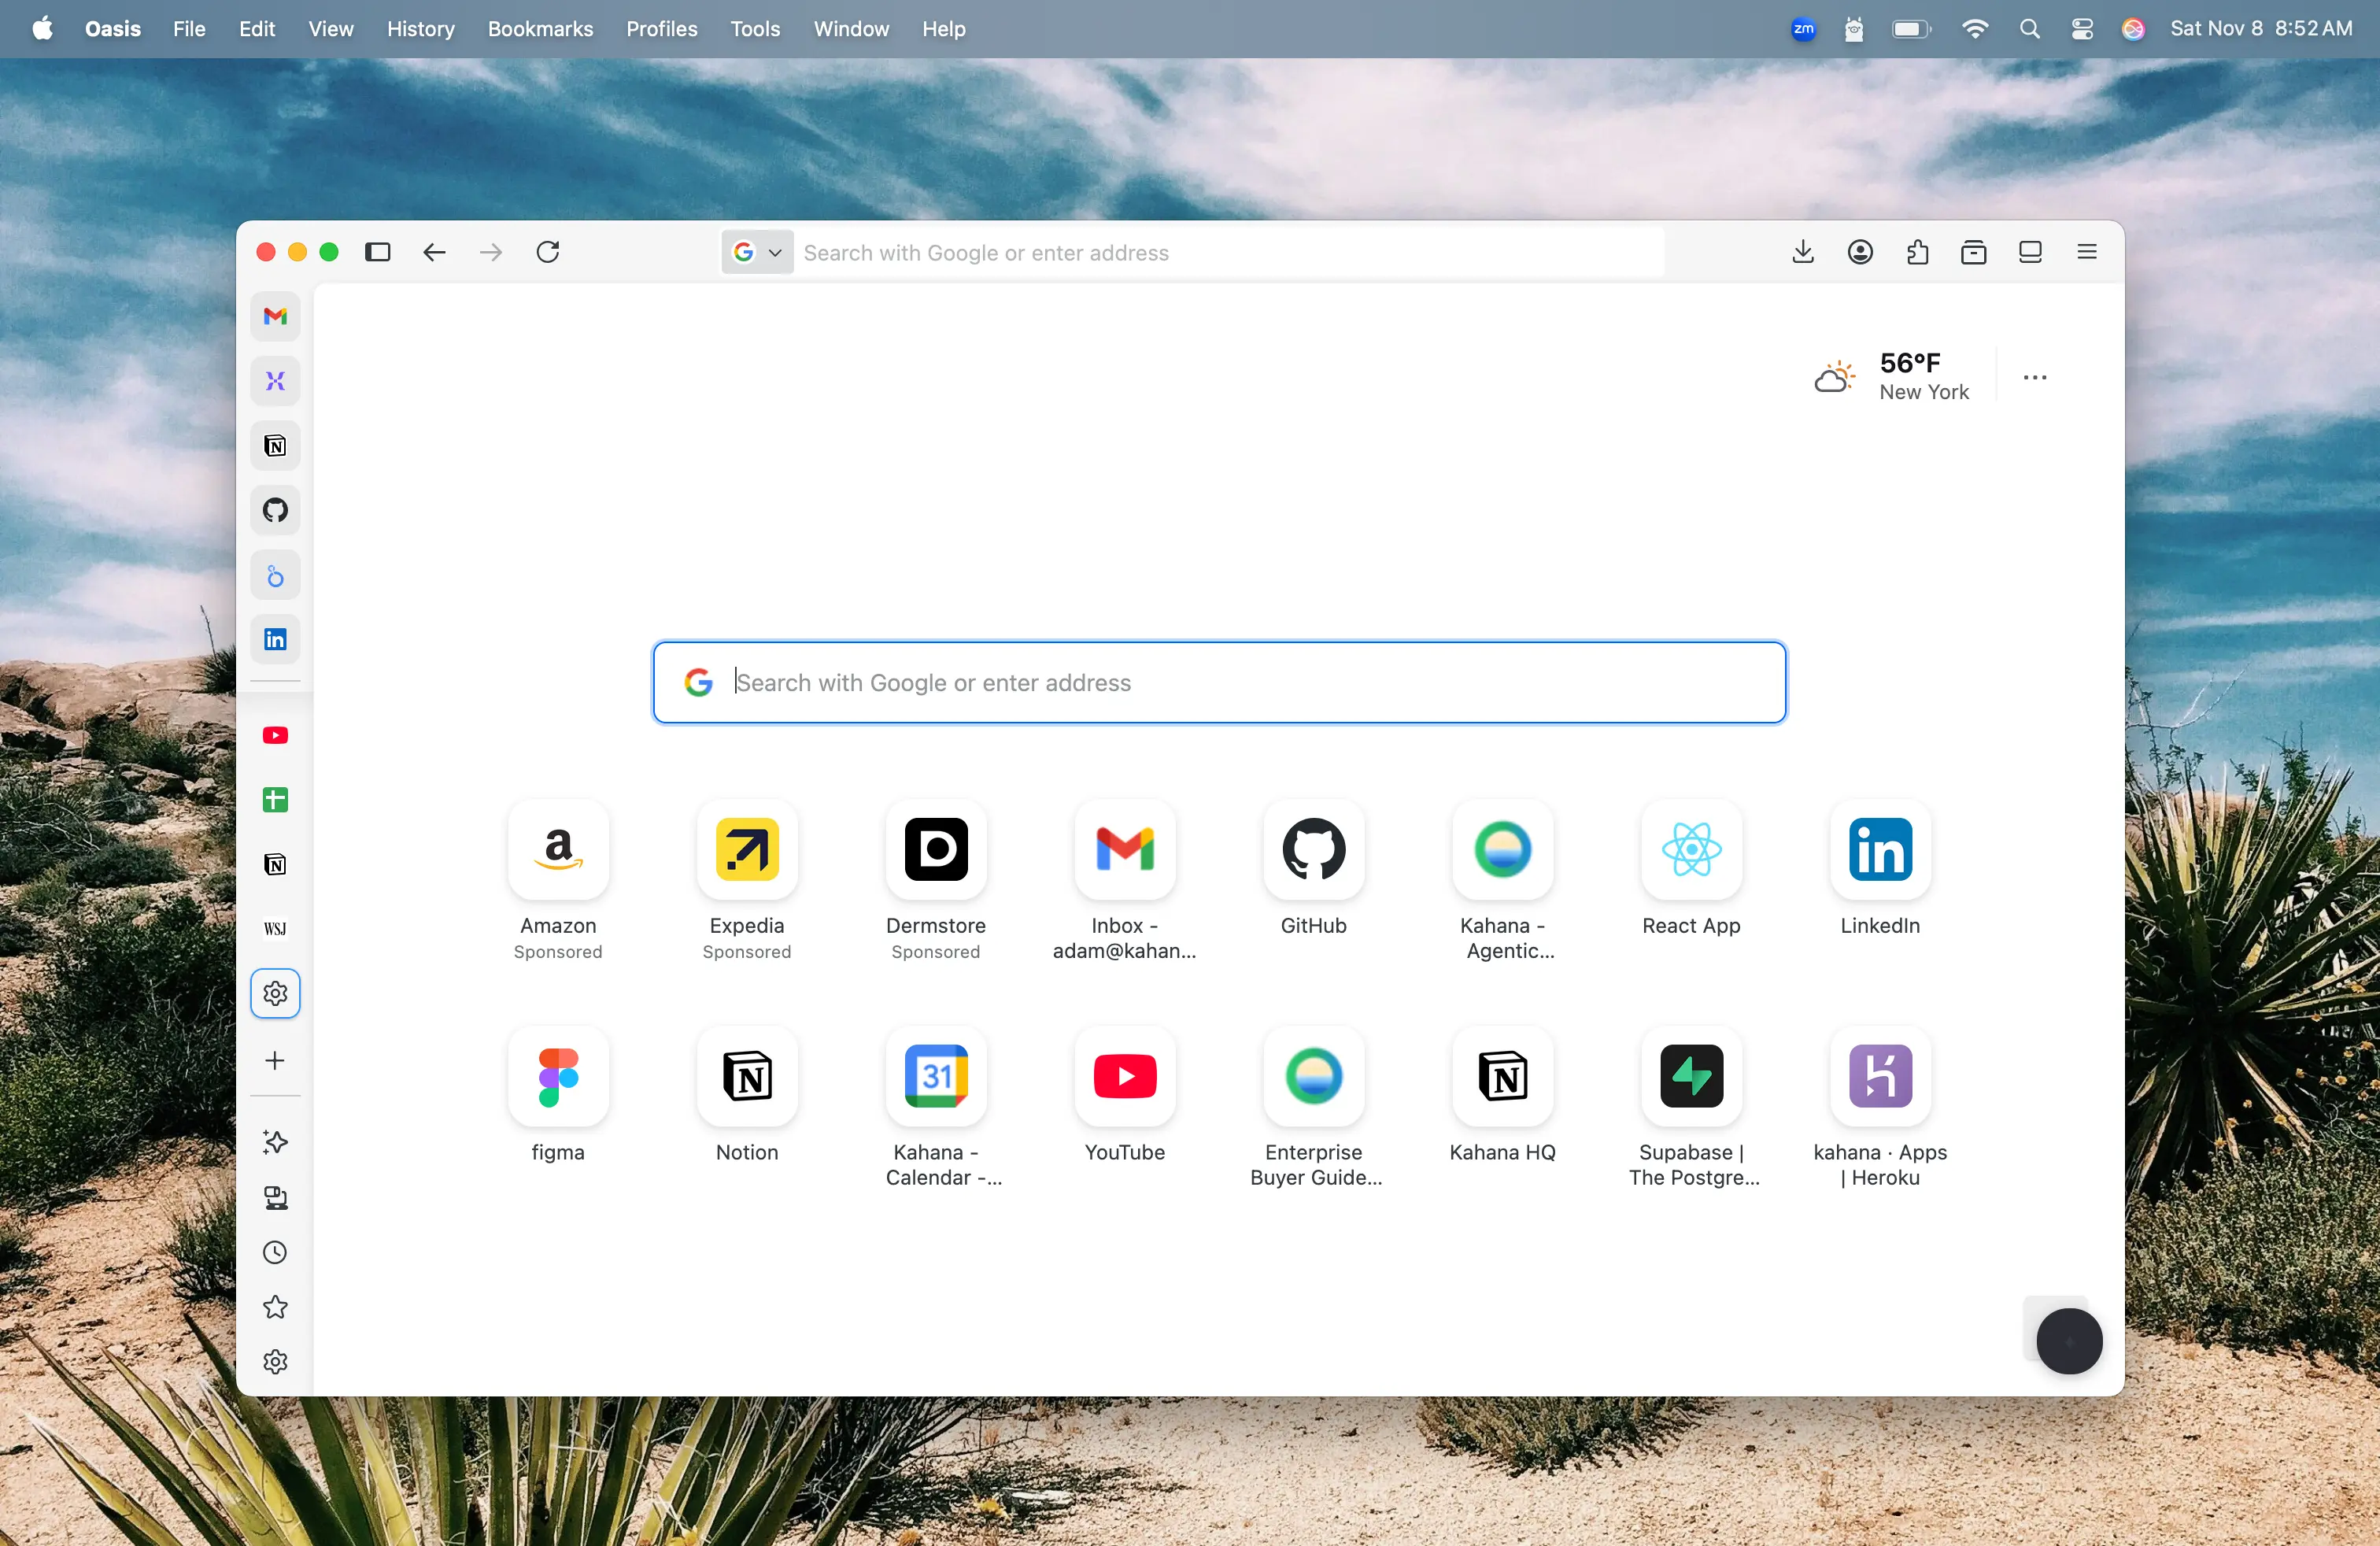Screen dimensions: 2380x1546
Task: Click inside the Google search field
Action: 1218,682
